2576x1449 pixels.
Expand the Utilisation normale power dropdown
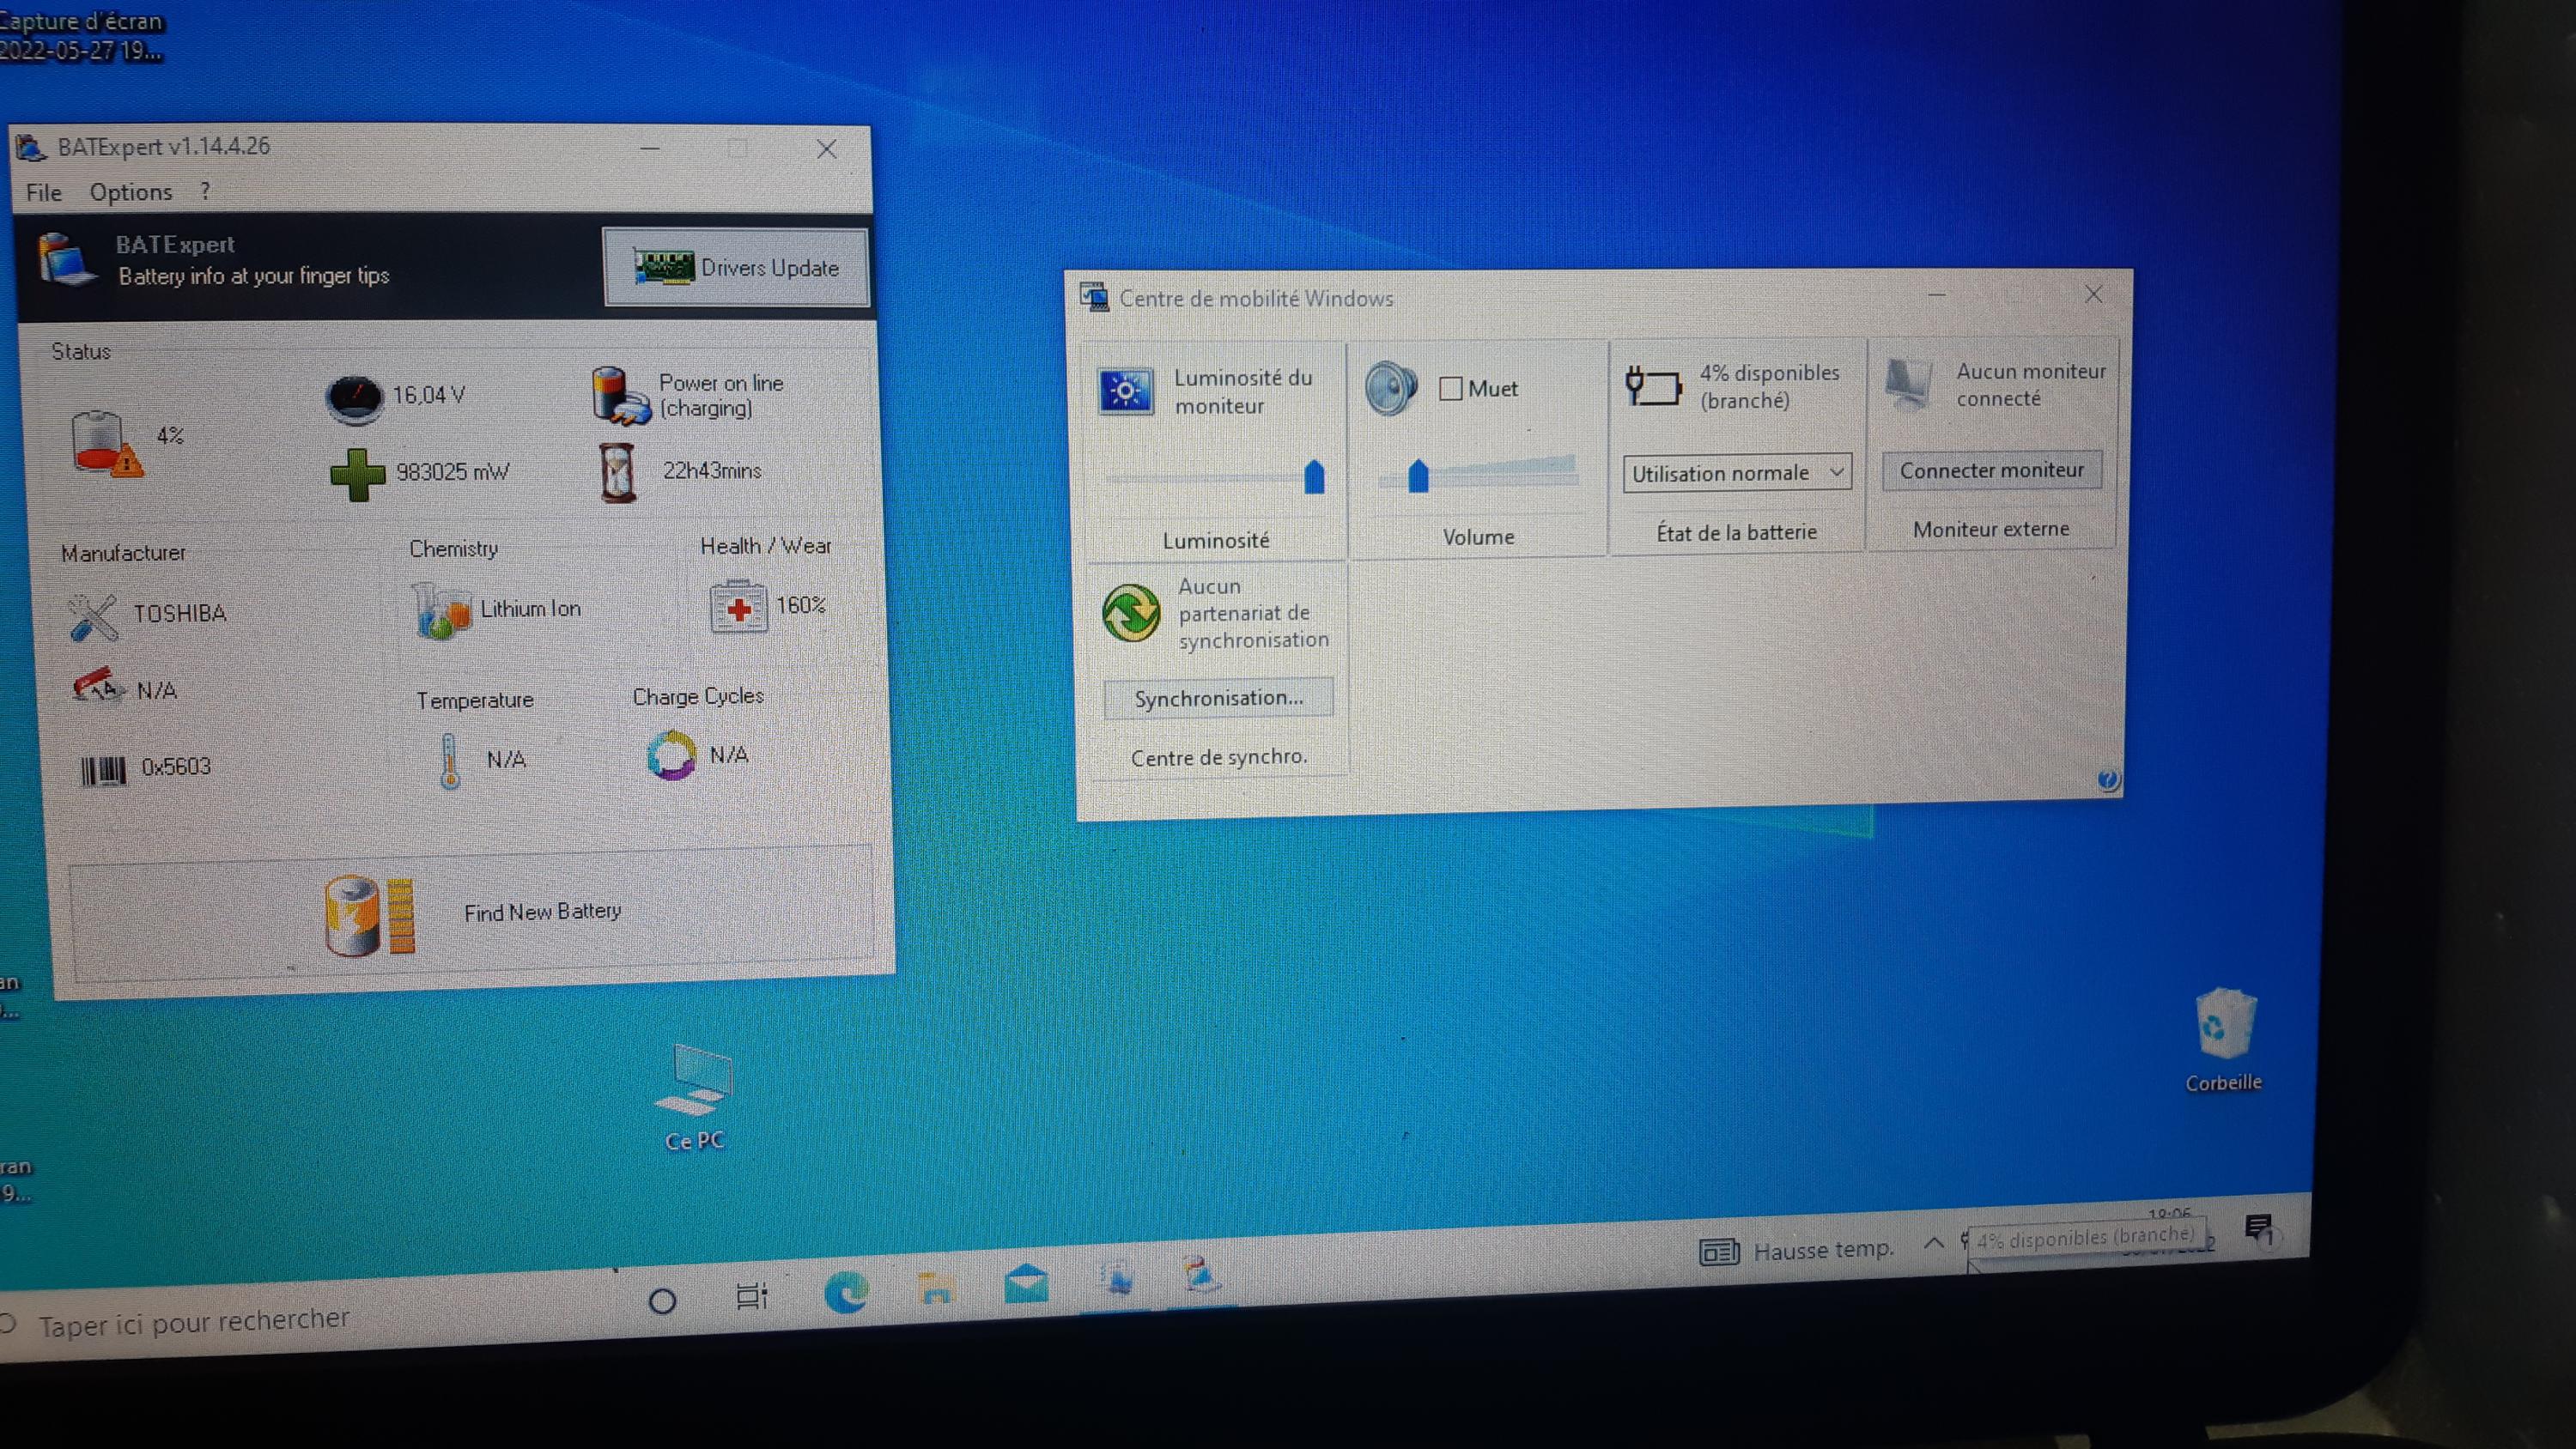1737,473
